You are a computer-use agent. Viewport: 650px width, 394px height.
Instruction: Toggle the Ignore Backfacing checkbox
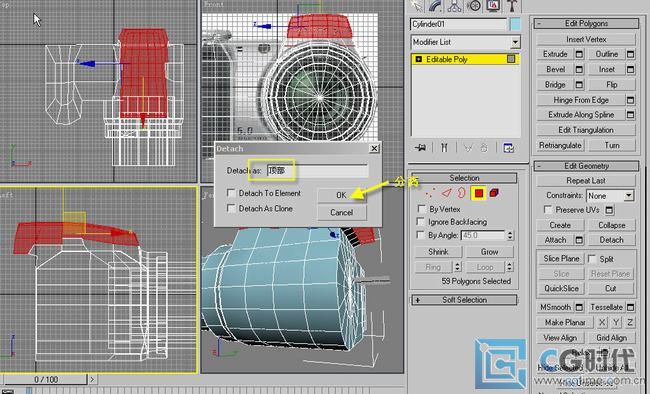pyautogui.click(x=421, y=222)
